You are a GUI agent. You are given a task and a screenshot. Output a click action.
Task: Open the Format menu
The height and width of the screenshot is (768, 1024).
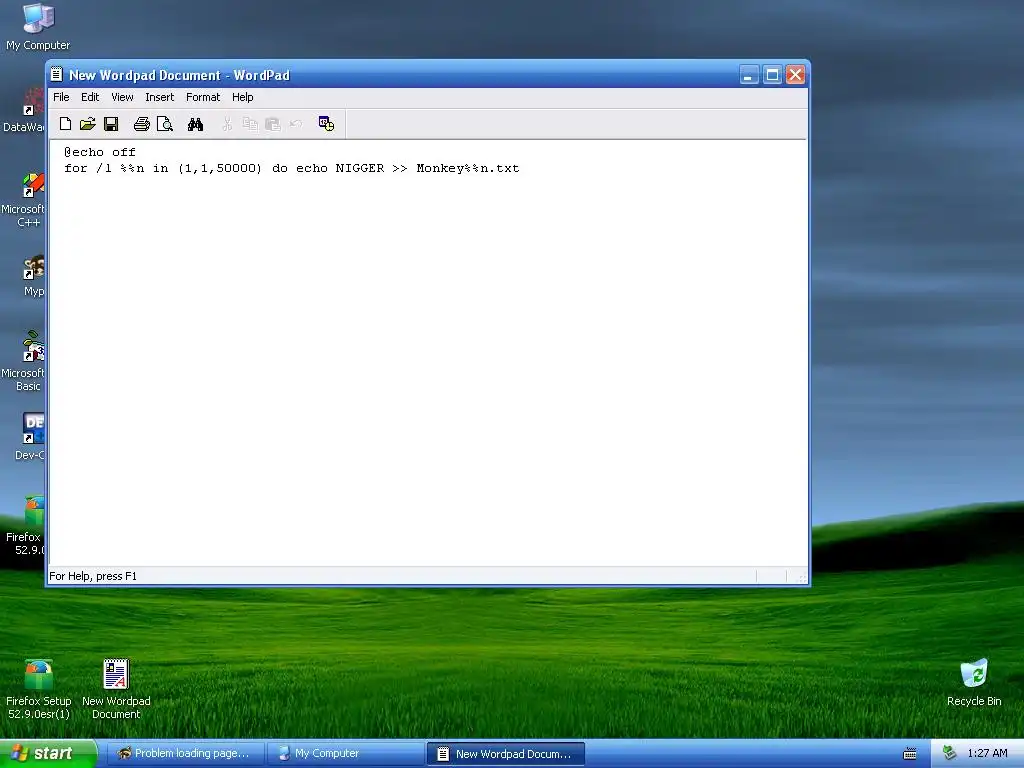pyautogui.click(x=203, y=97)
